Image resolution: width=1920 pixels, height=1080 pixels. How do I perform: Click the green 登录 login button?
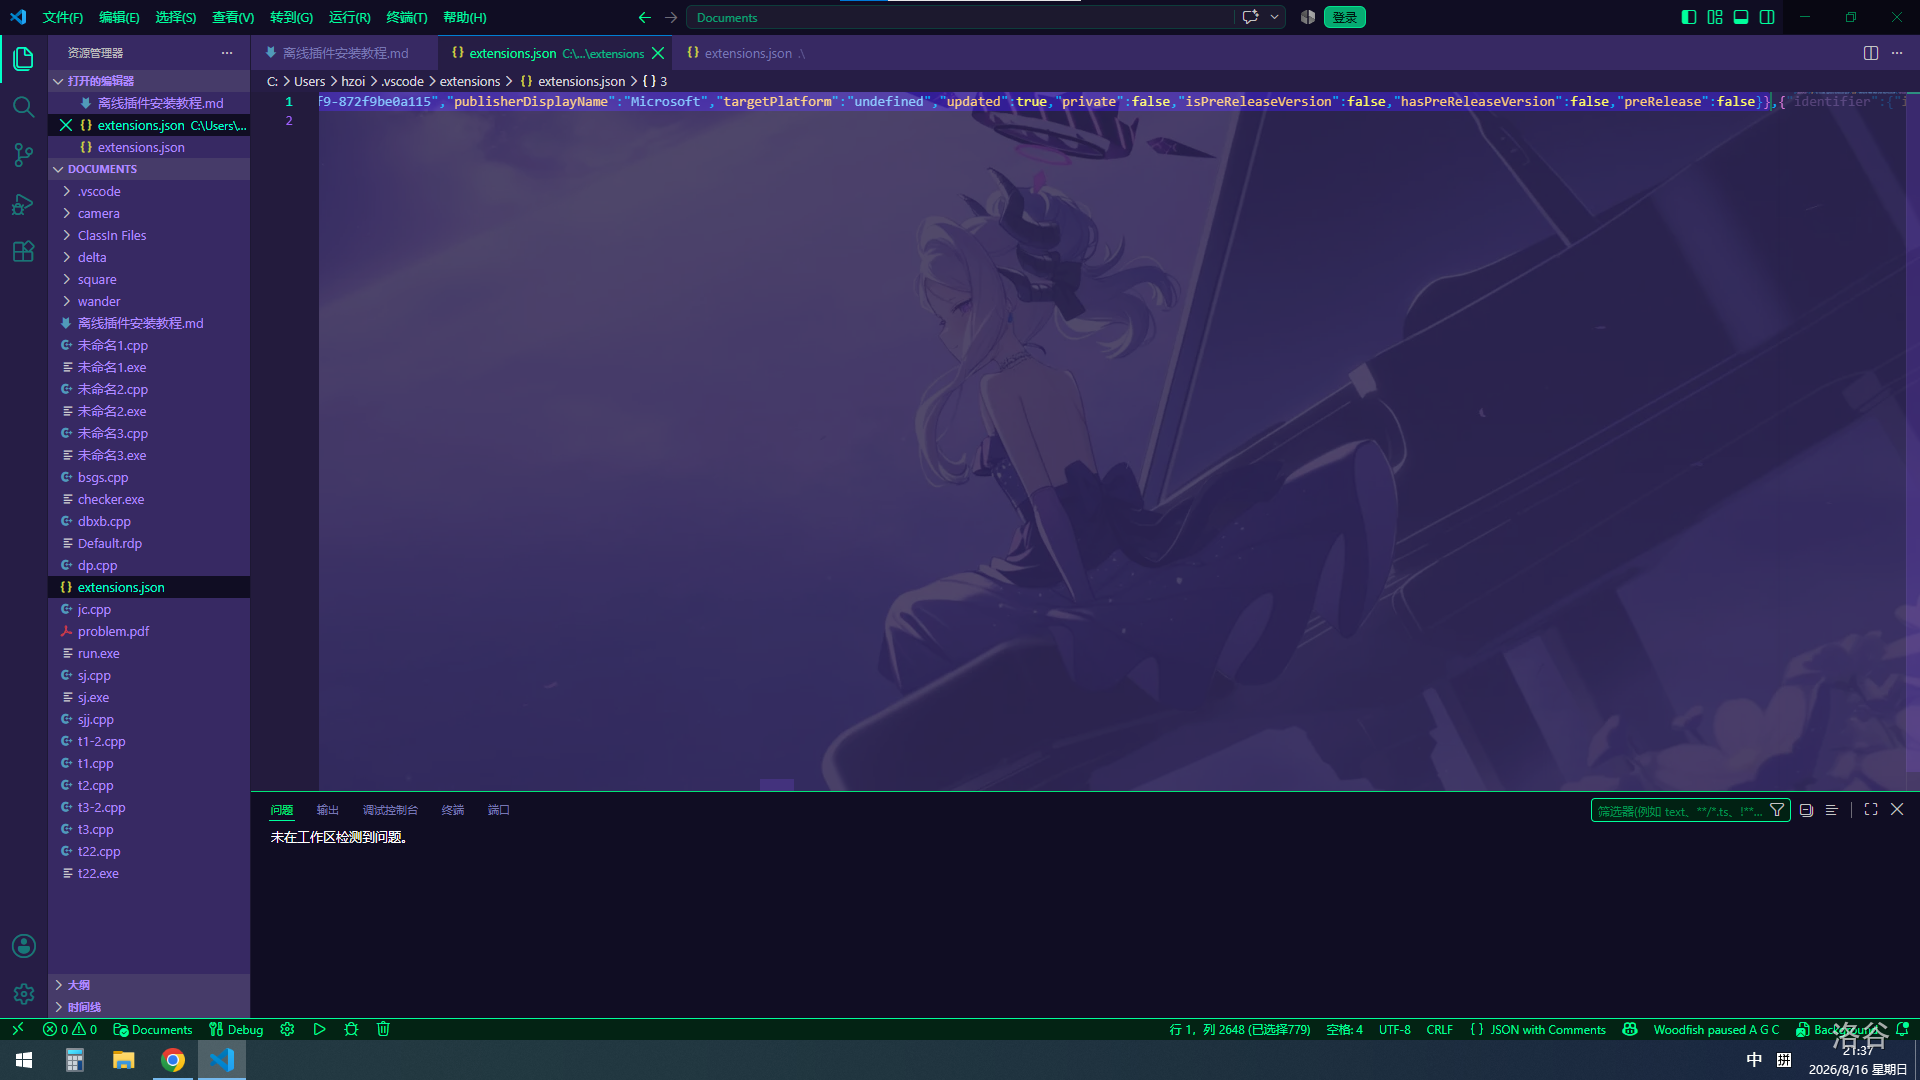coord(1344,17)
